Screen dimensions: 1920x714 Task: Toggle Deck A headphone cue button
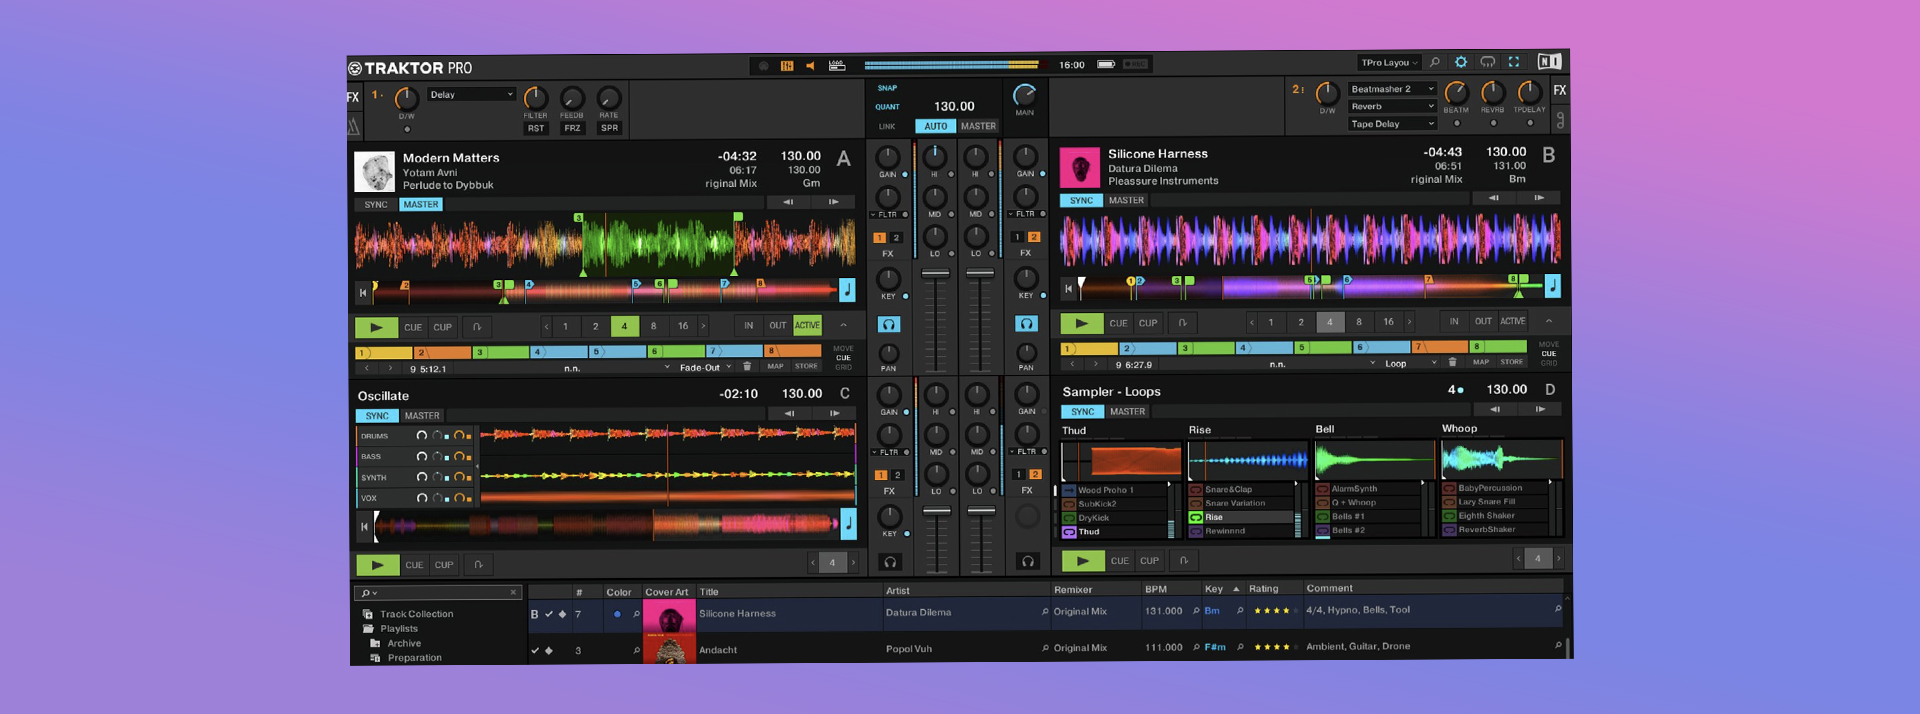[888, 324]
